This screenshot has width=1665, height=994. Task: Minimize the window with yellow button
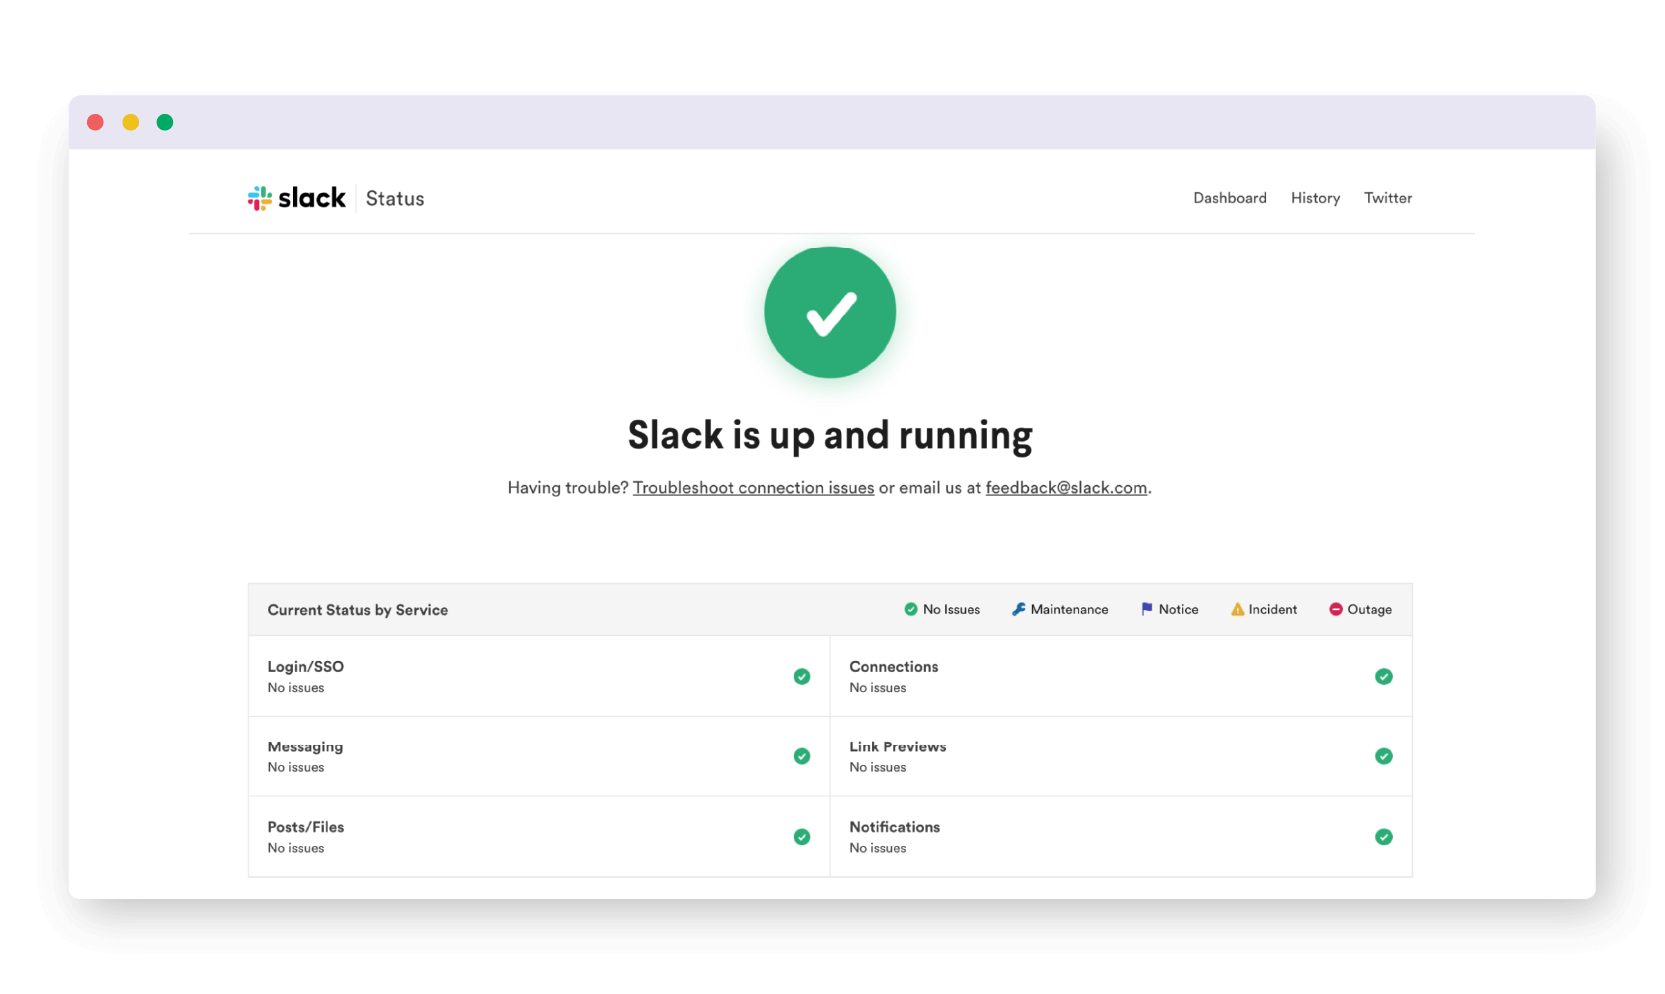(x=131, y=122)
